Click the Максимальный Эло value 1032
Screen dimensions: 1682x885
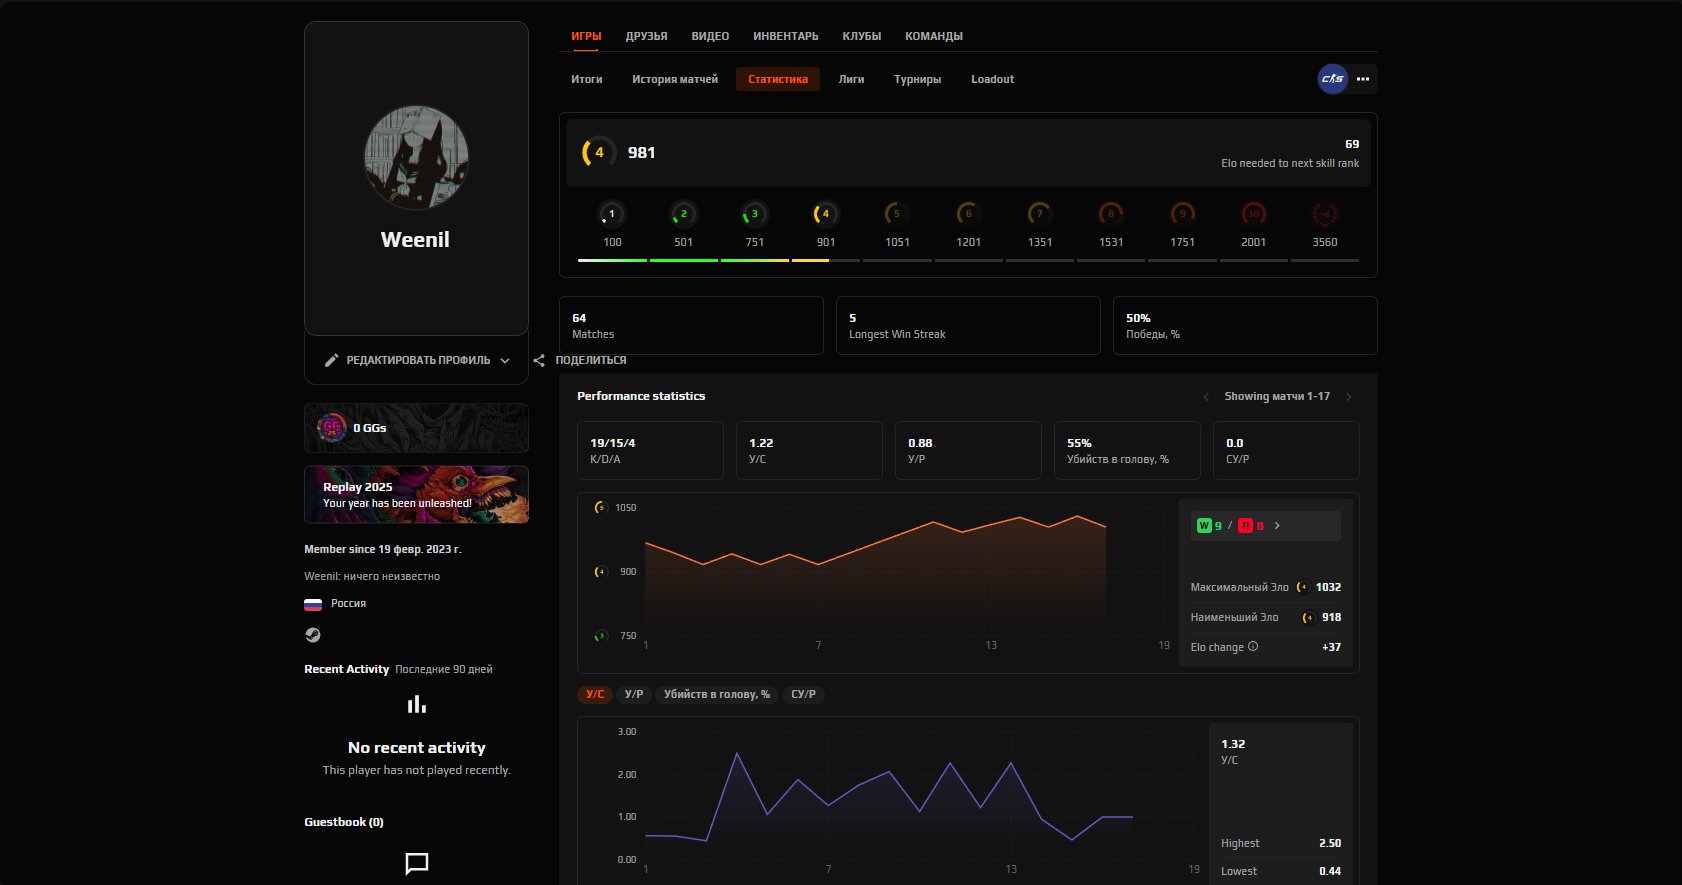1328,587
